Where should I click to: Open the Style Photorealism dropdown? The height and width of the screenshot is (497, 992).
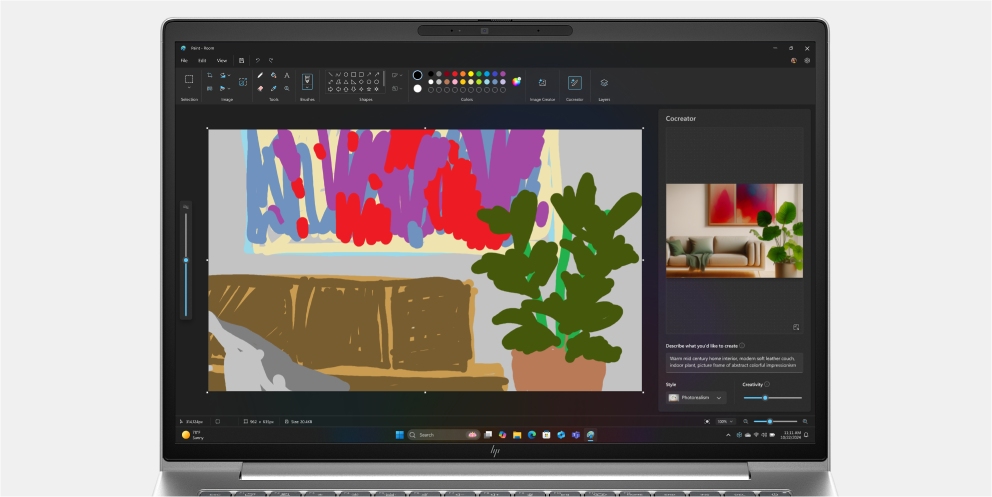[695, 398]
